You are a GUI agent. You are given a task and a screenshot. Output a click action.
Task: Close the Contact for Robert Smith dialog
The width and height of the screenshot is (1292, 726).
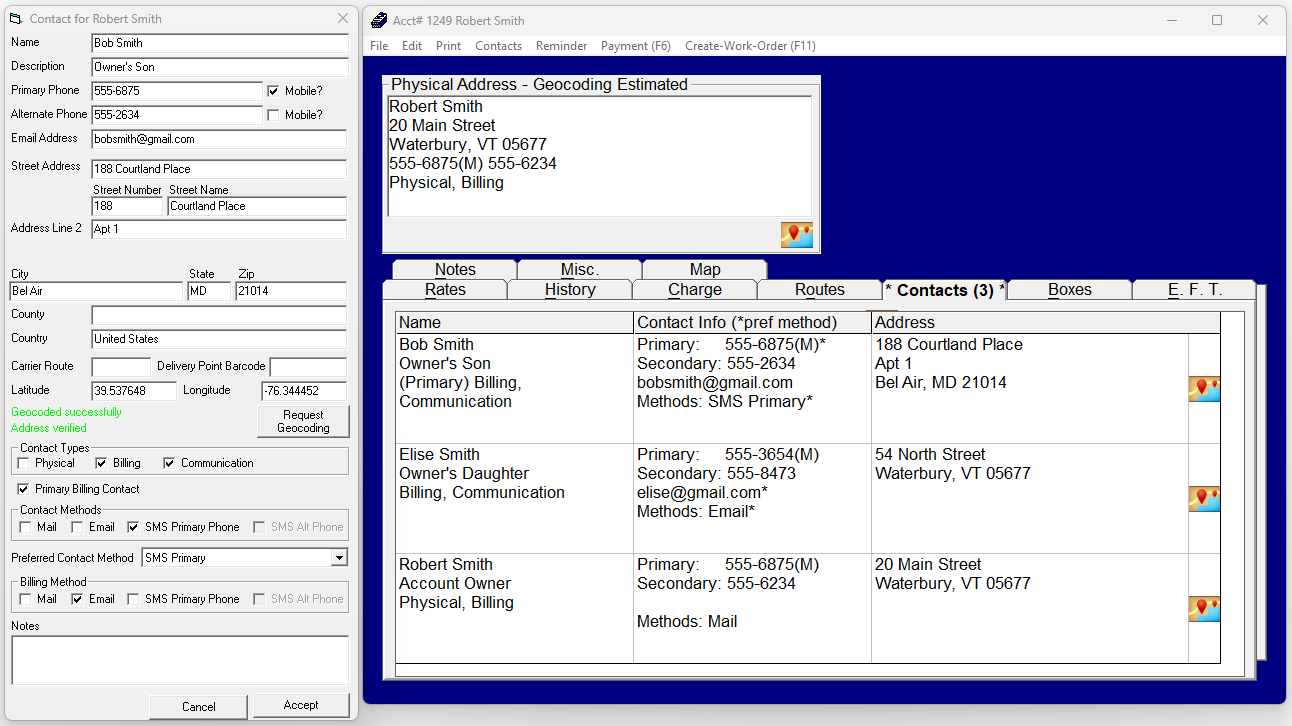(x=343, y=19)
